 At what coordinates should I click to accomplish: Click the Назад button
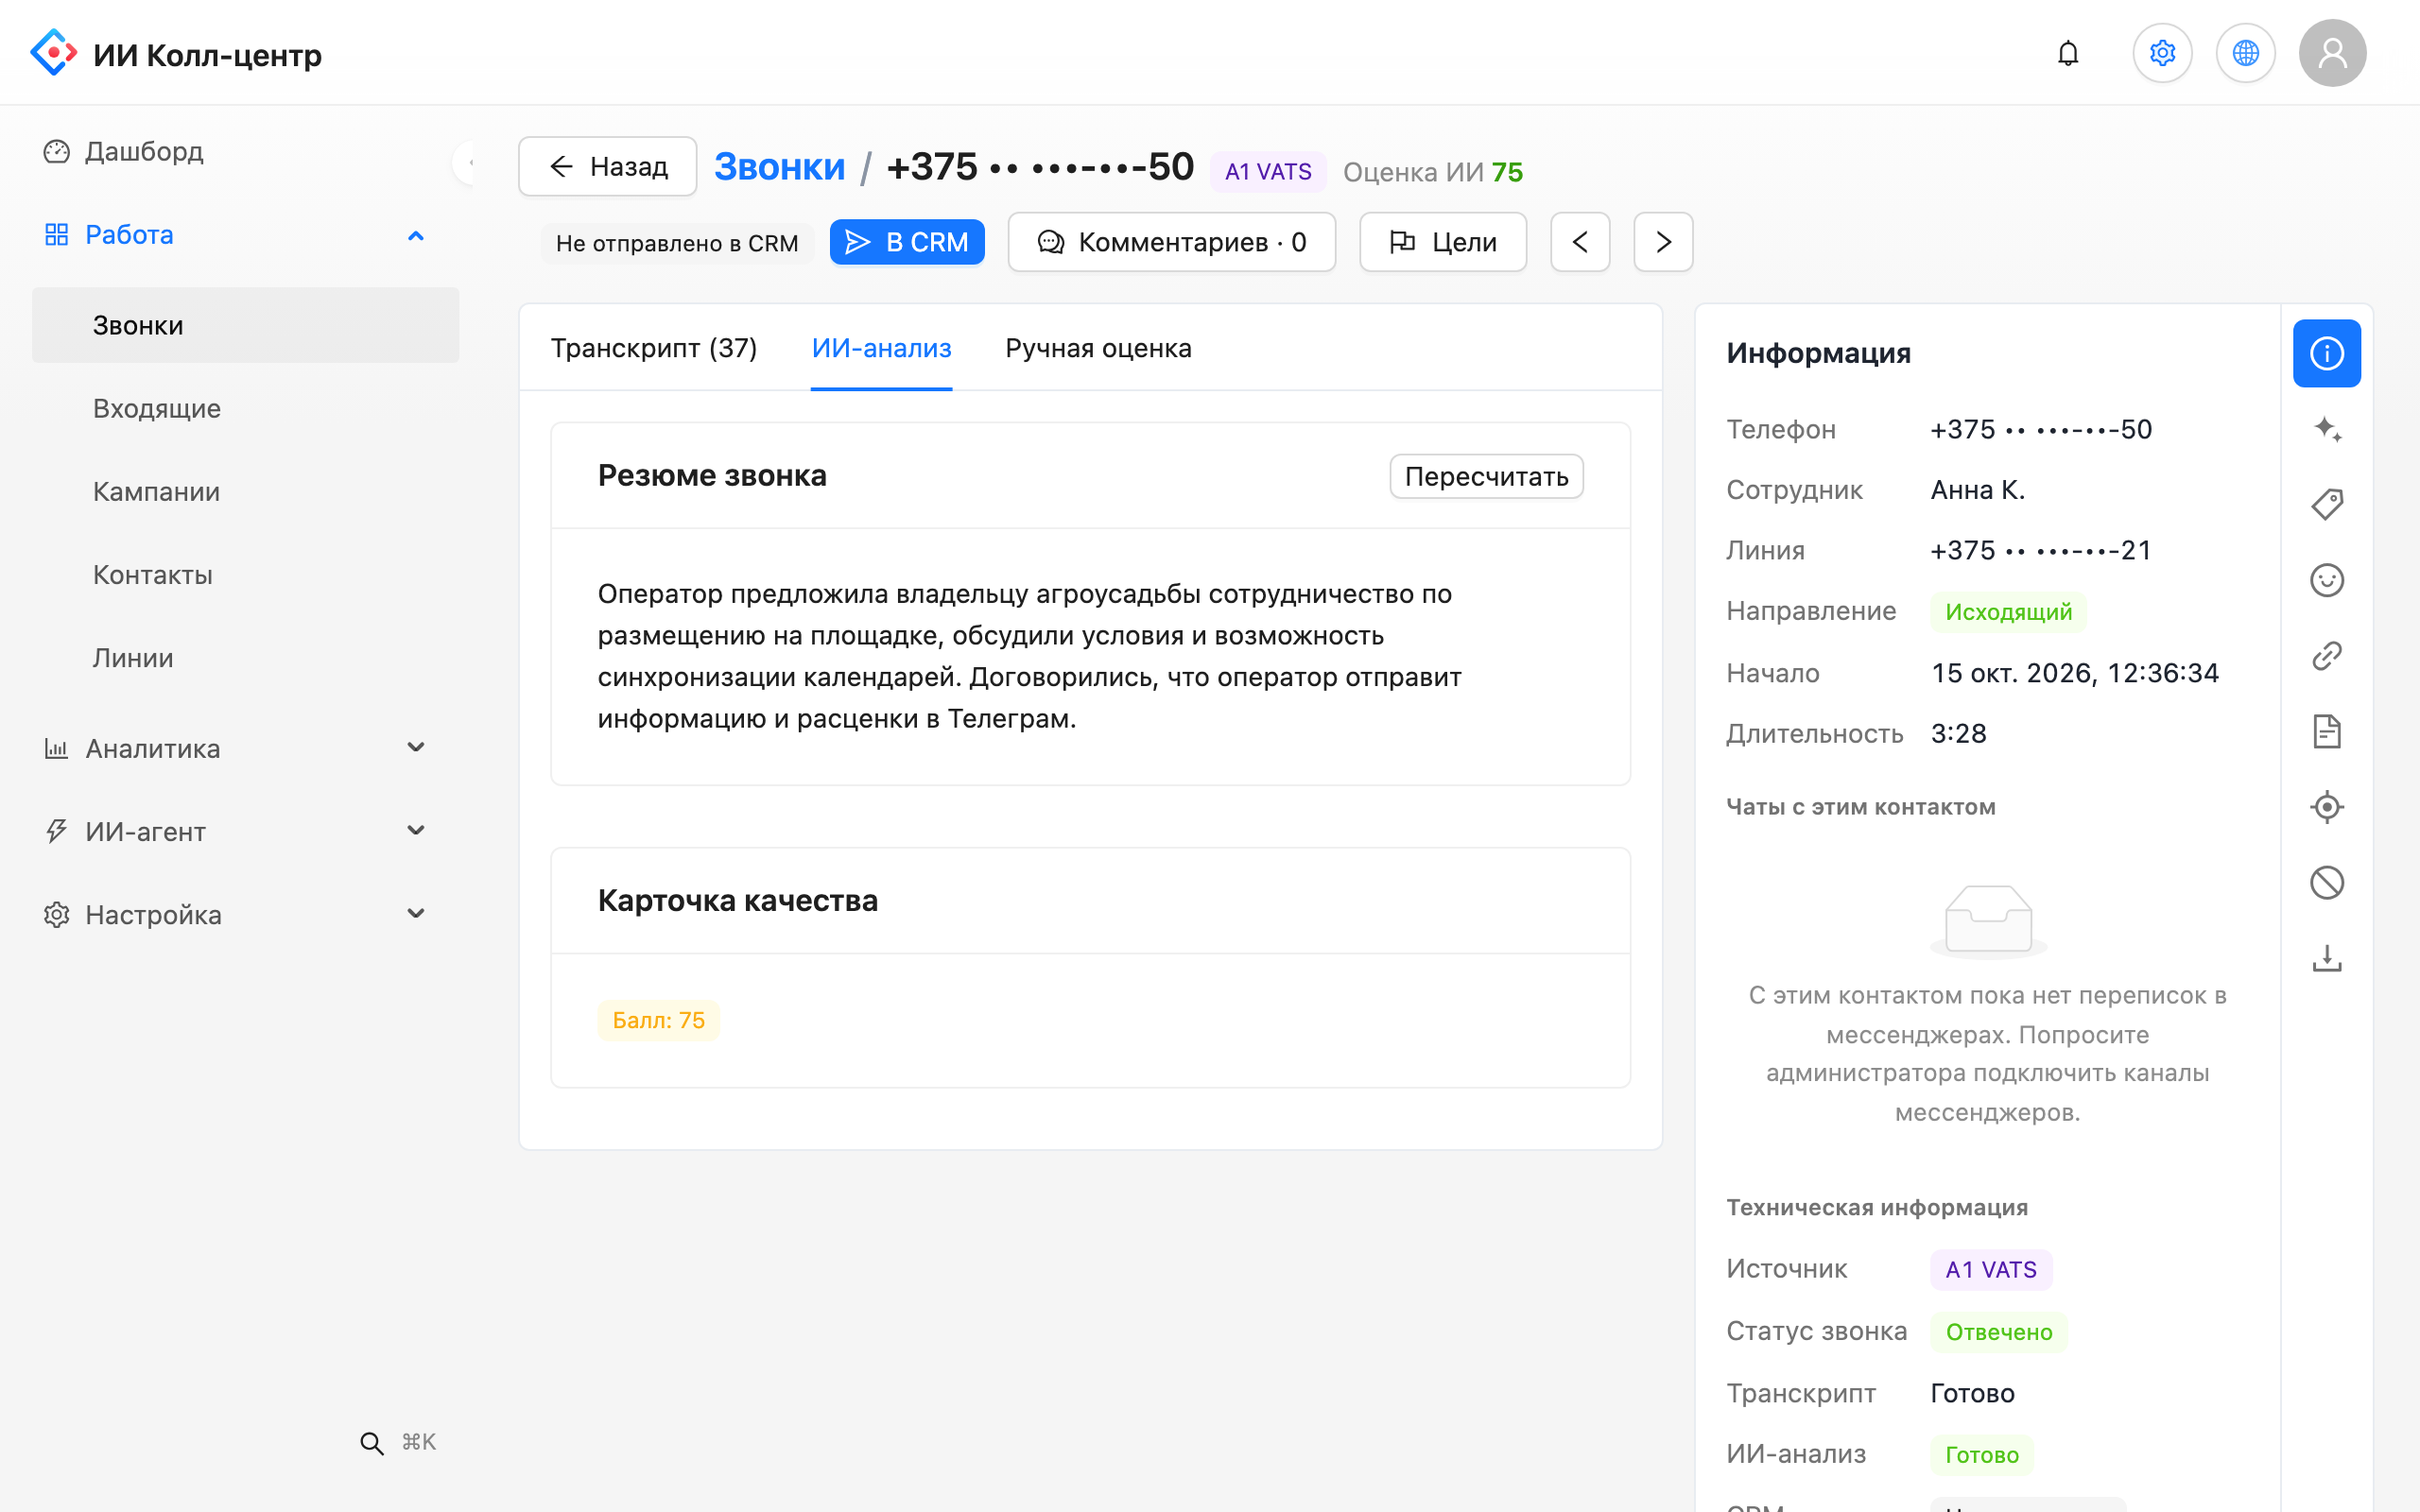tap(608, 166)
